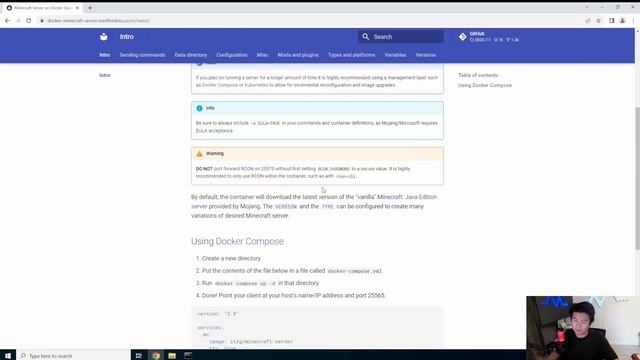This screenshot has height=360, width=640.
Task: Follow the Kubernetes link in the note
Action: [256, 85]
